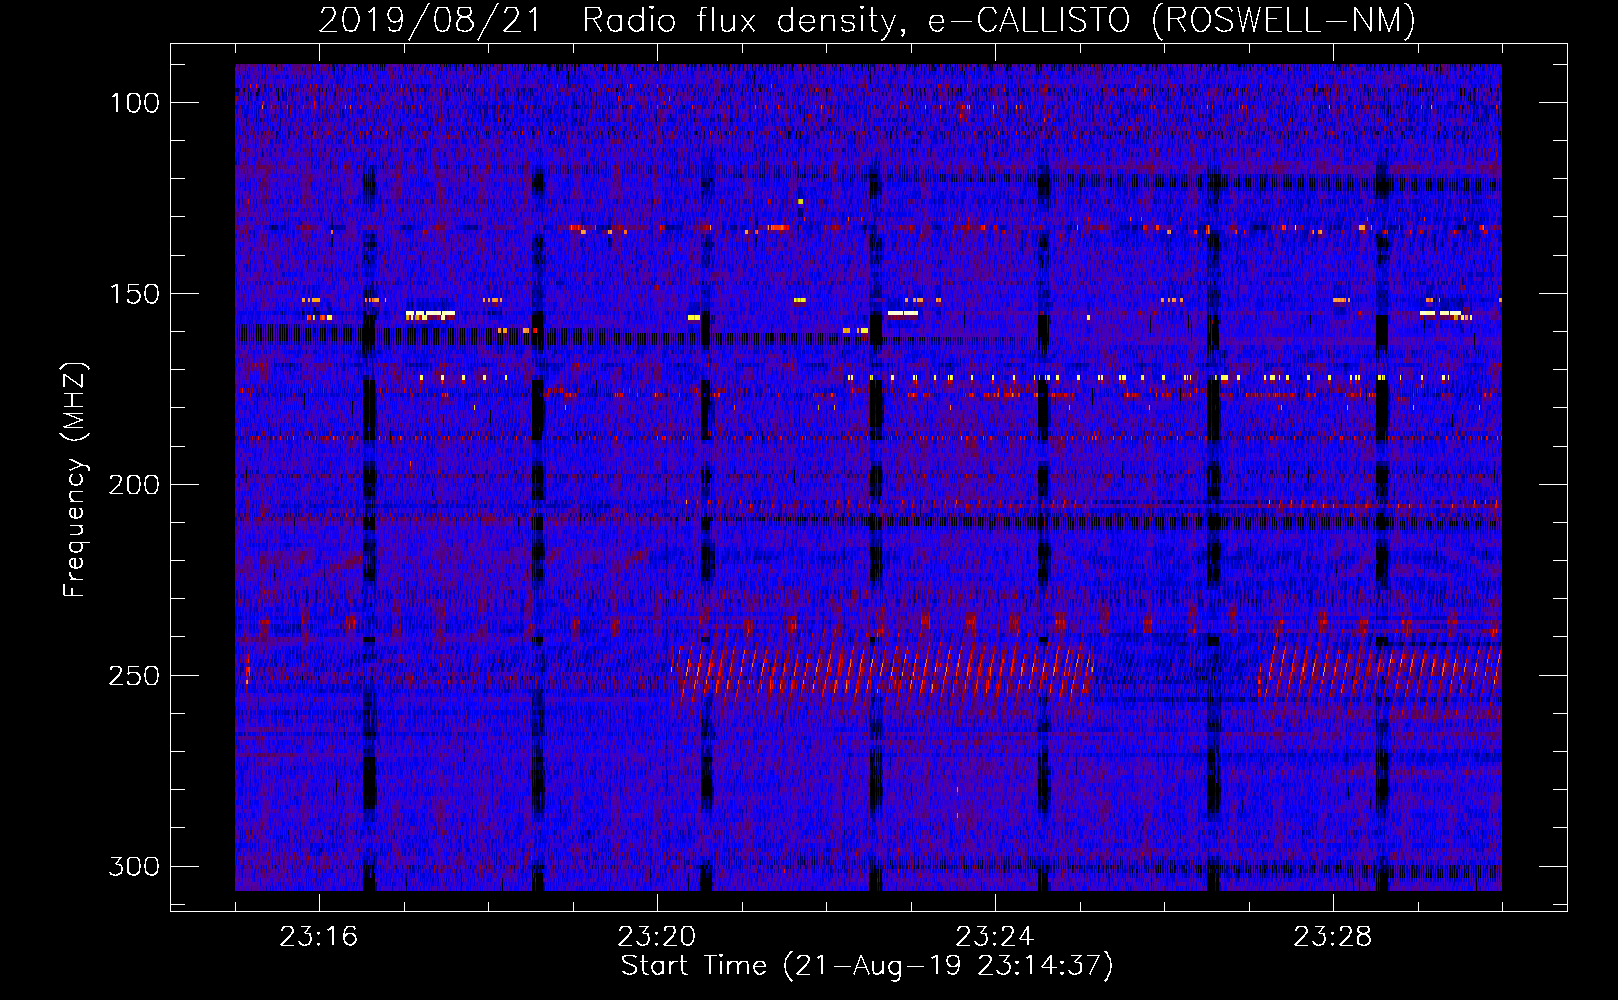The height and width of the screenshot is (1000, 1618).
Task: Click the red striped burst near 250 MHz at 23:22
Action: (883, 671)
